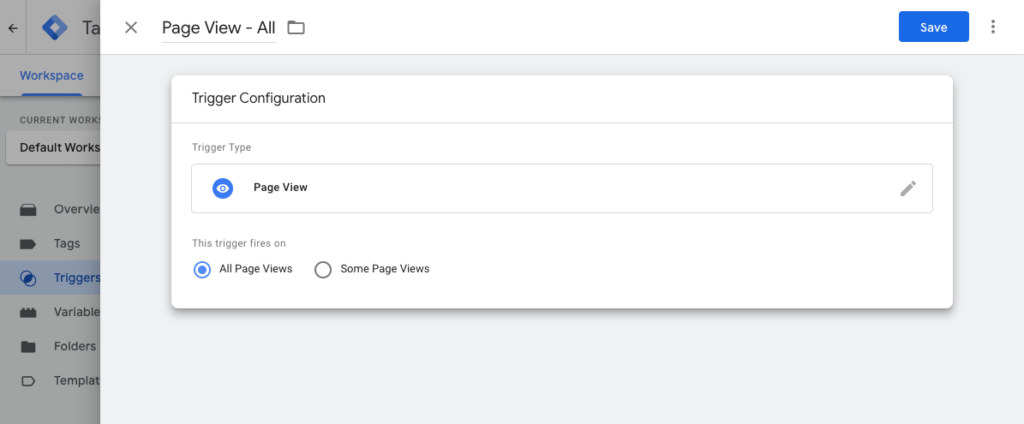Open the folder selector beside the trigger name
Screen dimensions: 1024x424
tap(296, 27)
